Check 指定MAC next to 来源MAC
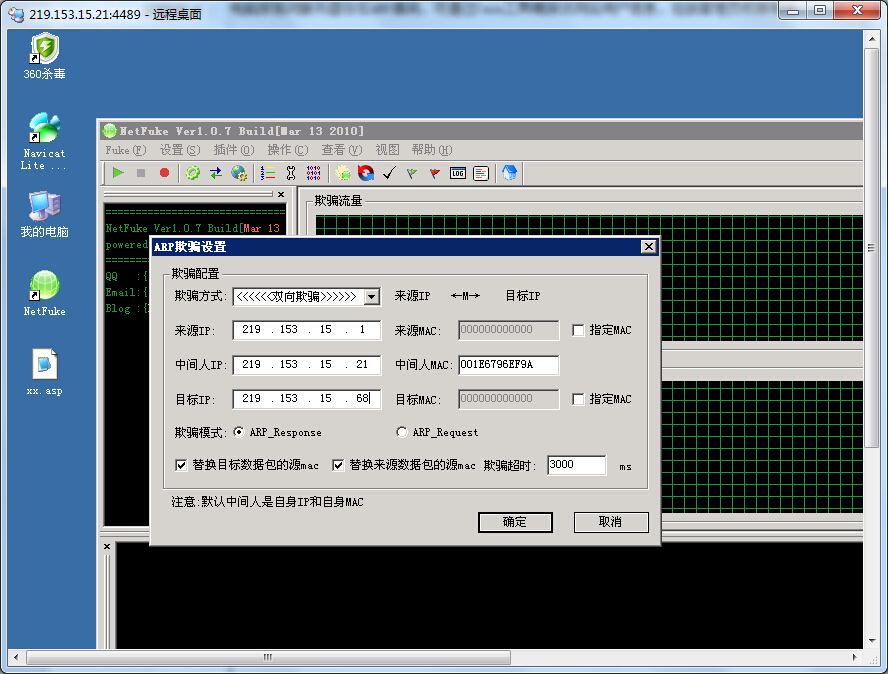The height and width of the screenshot is (674, 888). [x=578, y=330]
